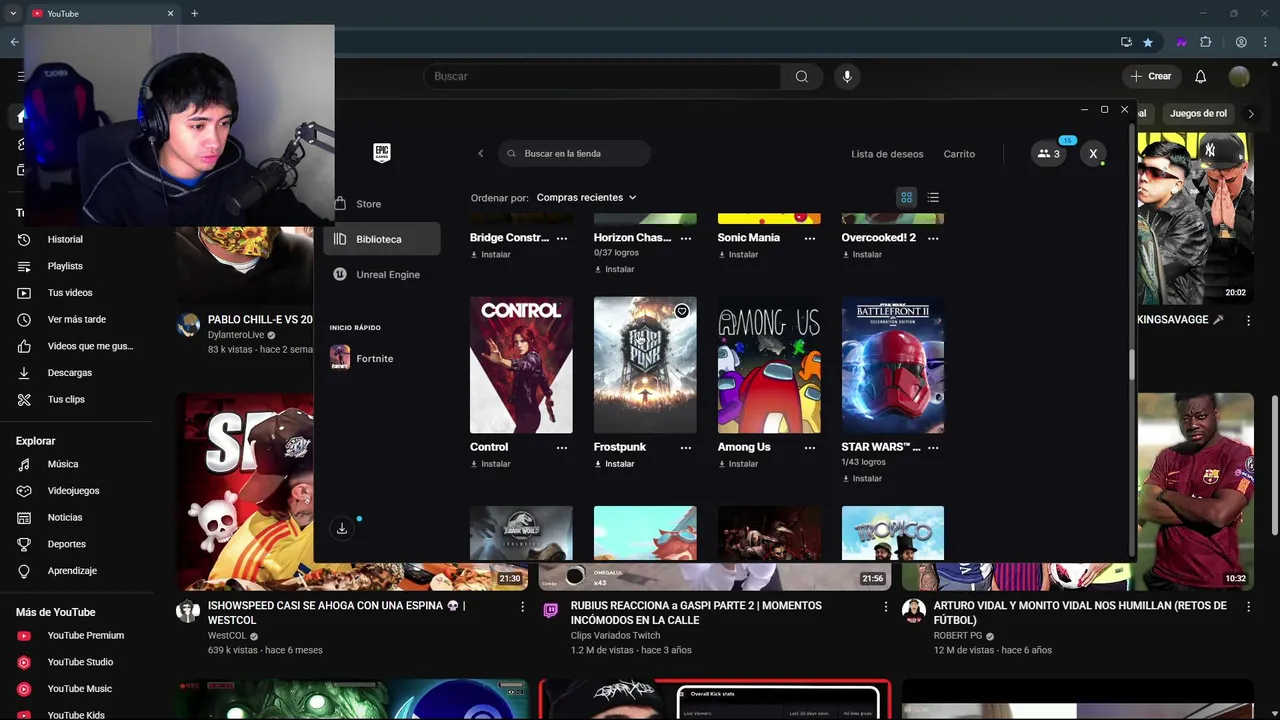Open Tropico cover thumbnail
The image size is (1280, 720).
click(893, 533)
